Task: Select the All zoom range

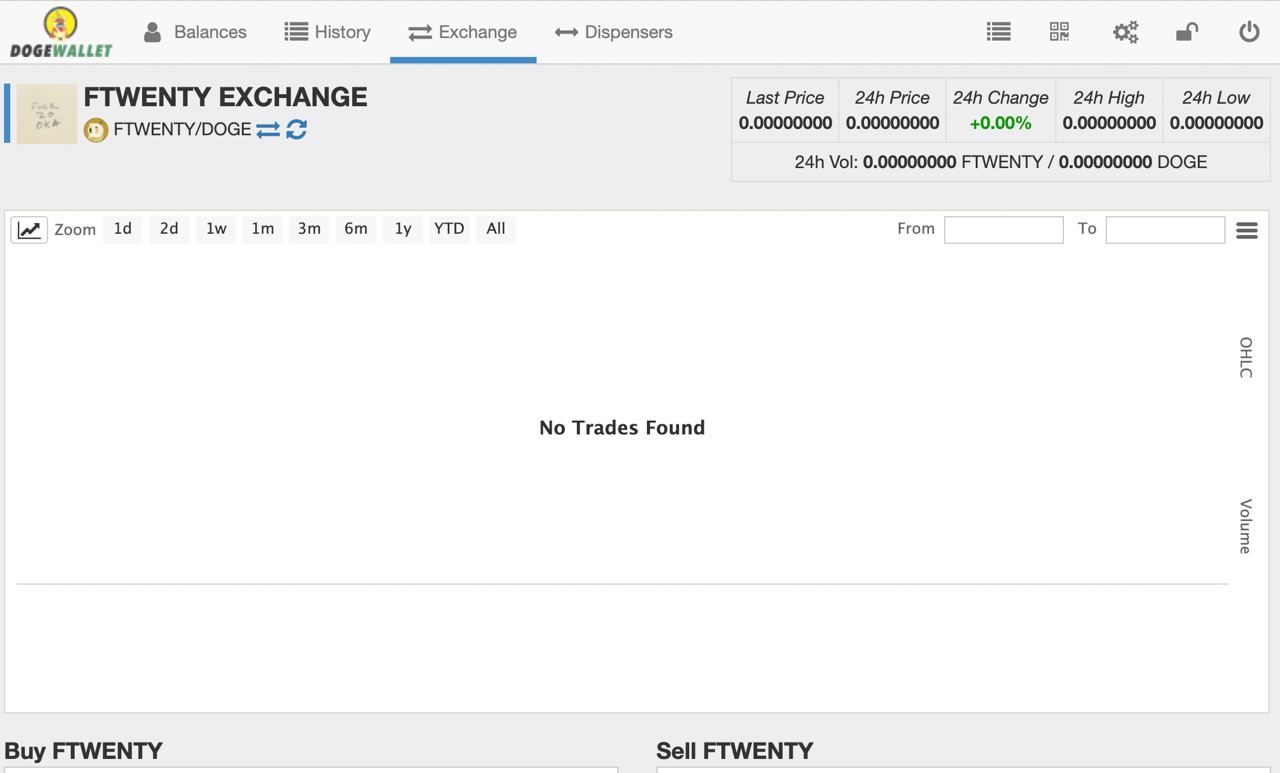Action: (x=496, y=229)
